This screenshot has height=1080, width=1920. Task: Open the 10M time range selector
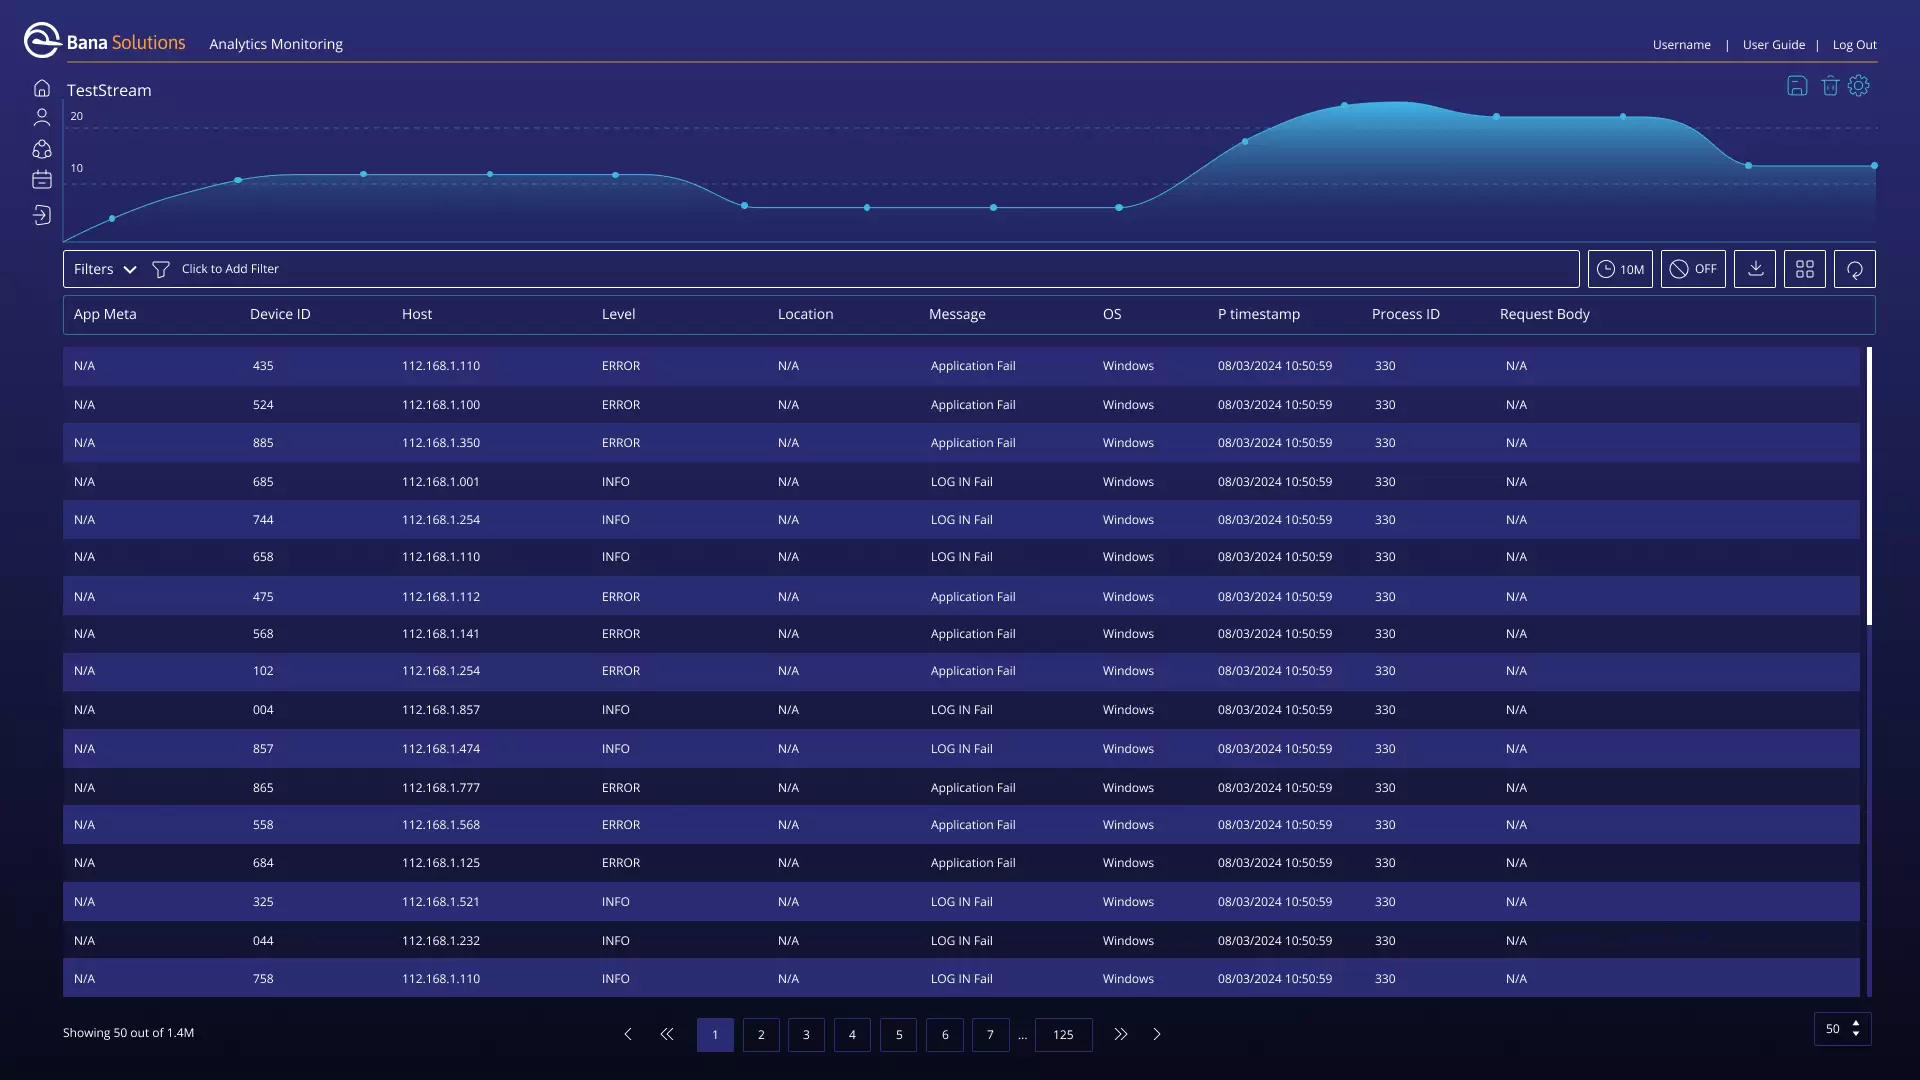click(x=1620, y=269)
